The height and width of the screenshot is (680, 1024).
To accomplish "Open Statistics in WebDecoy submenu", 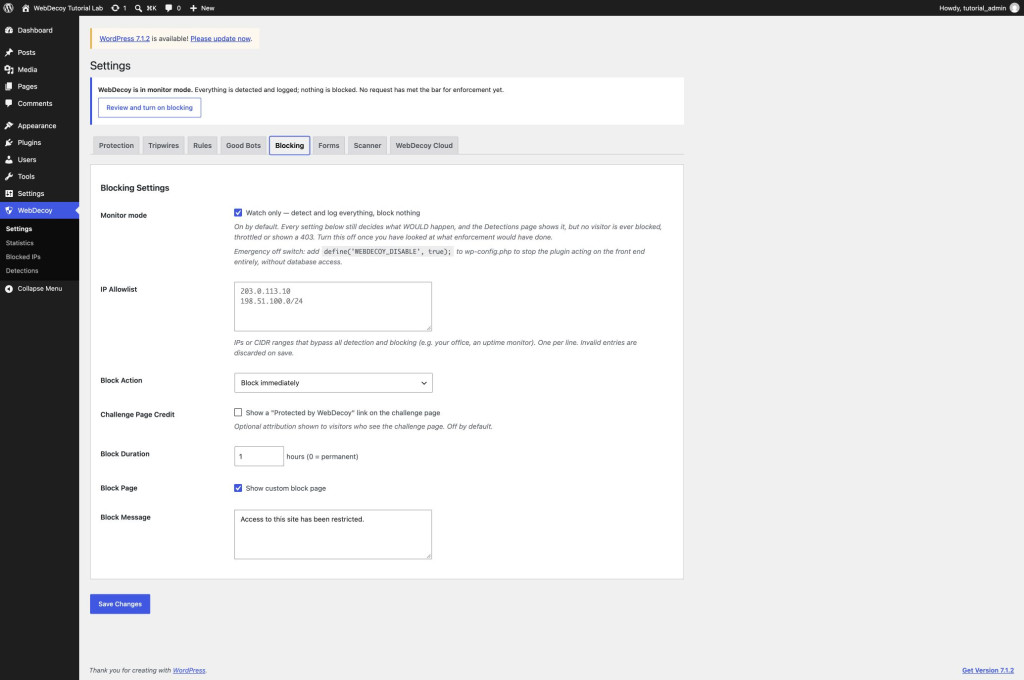I will (20, 243).
